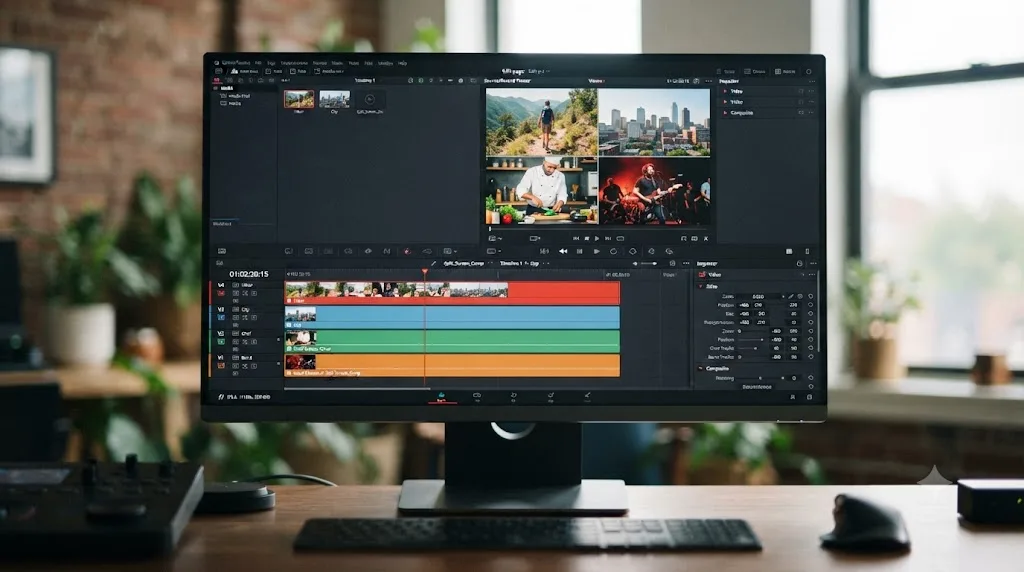Click the viewer's stop button under preview
Viewport: 1024px width, 572px height.
(586, 239)
